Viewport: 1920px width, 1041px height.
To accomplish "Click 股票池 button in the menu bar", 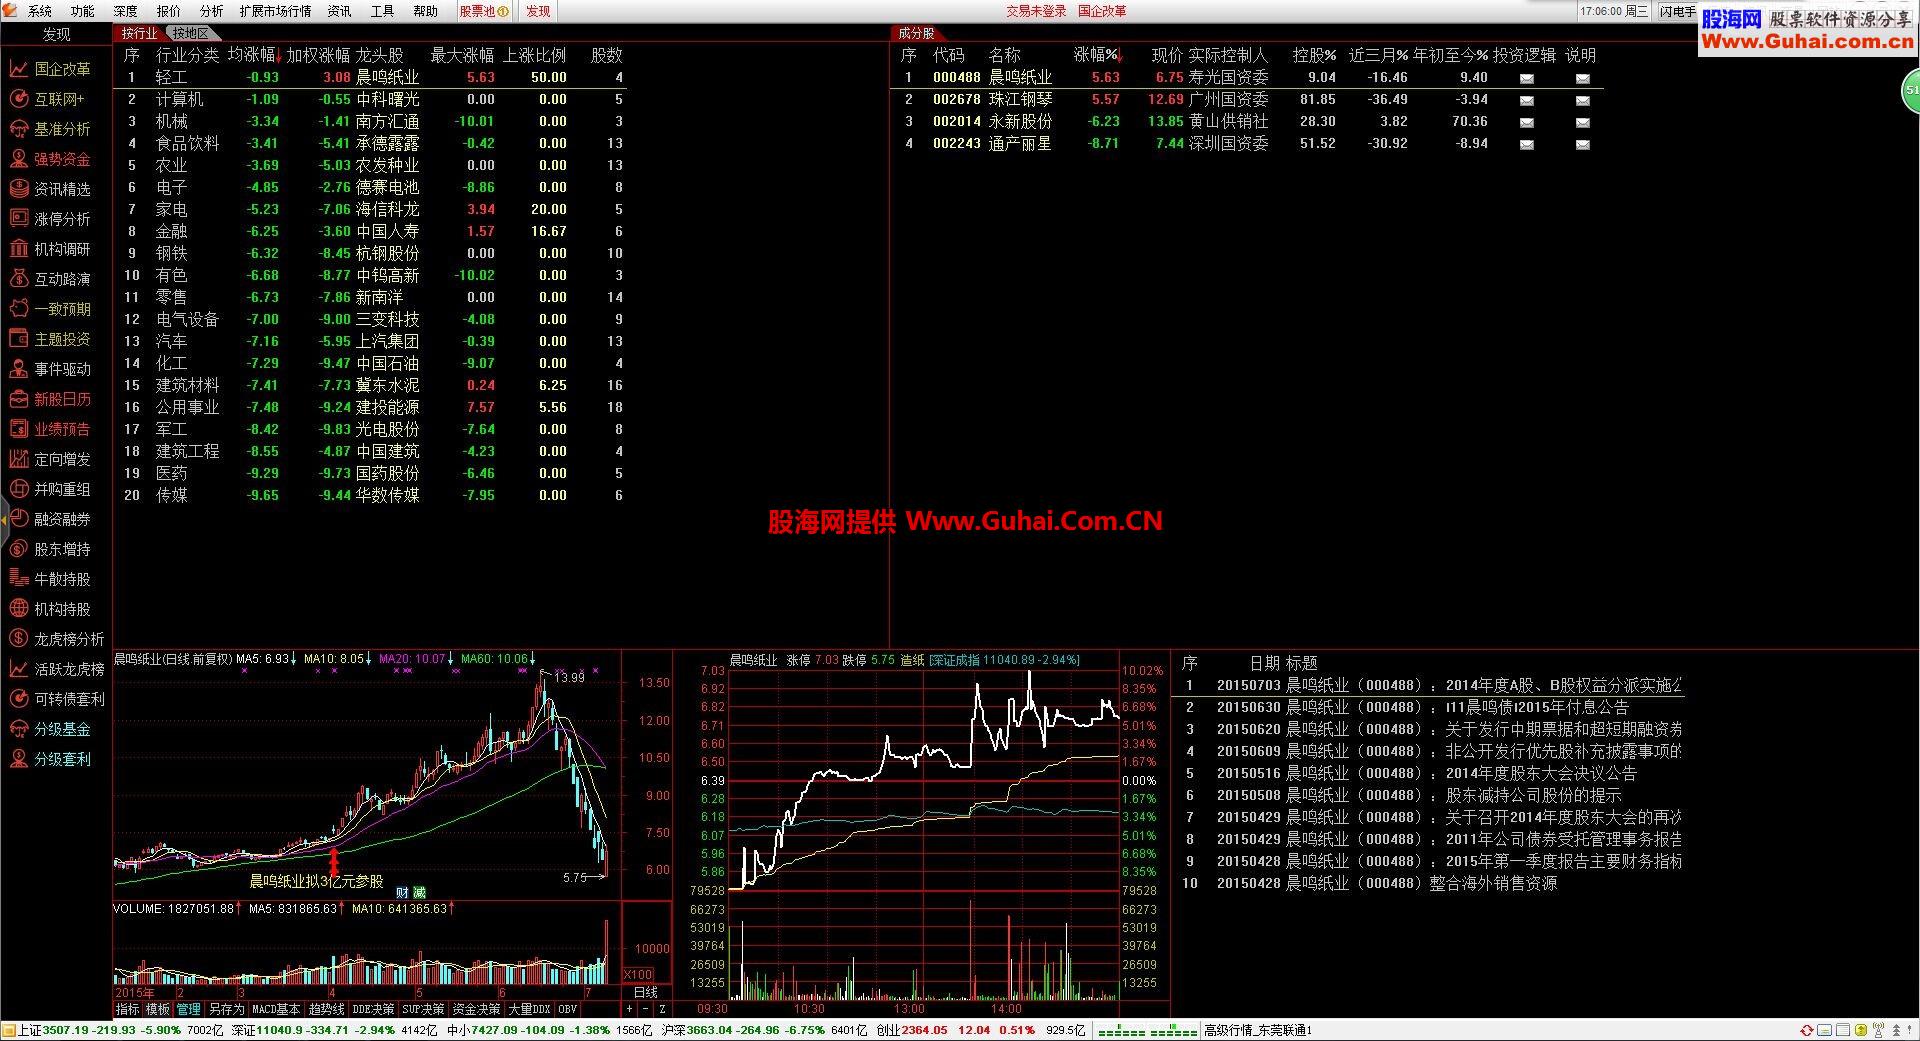I will (484, 11).
